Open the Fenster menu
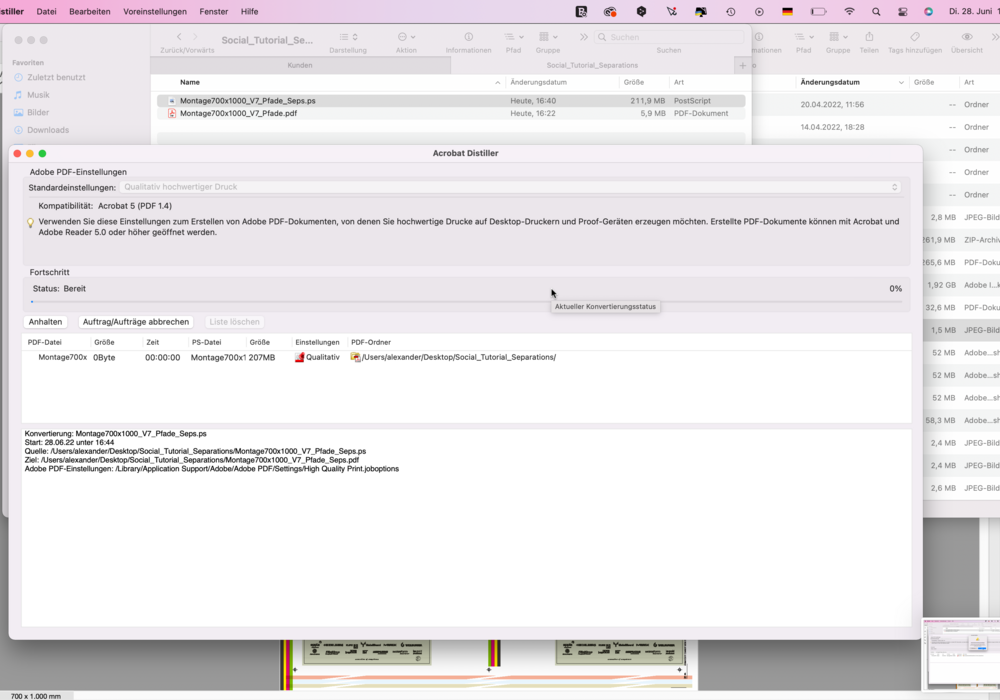 point(214,11)
